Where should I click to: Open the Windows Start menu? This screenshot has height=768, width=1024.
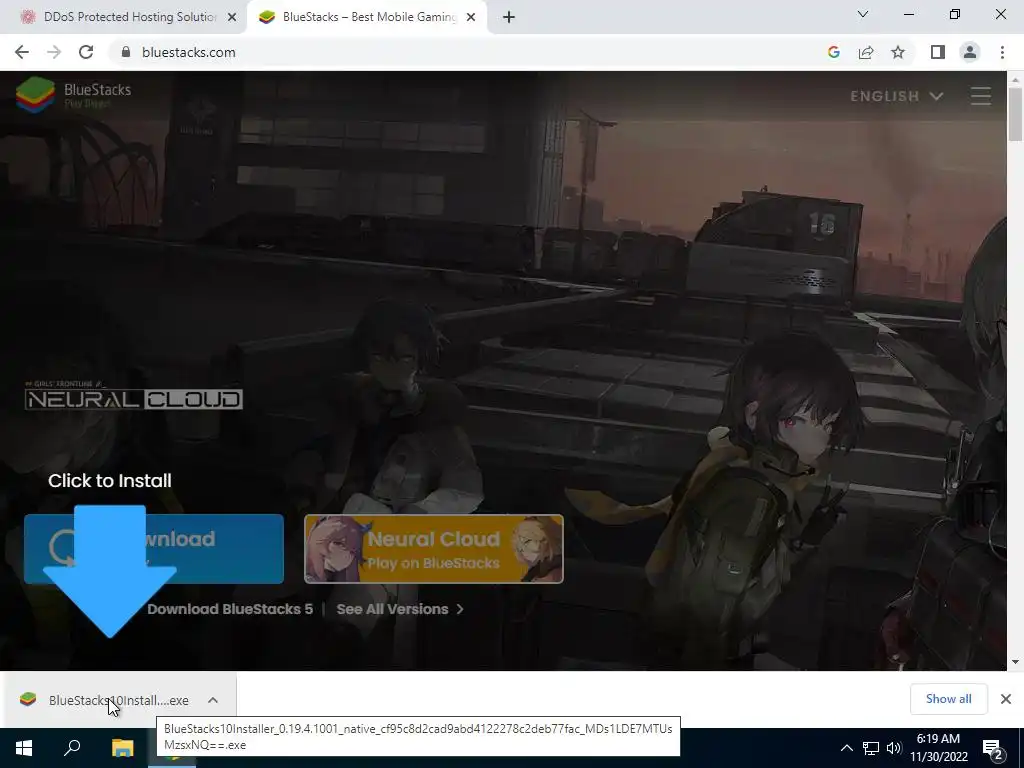pos(24,748)
